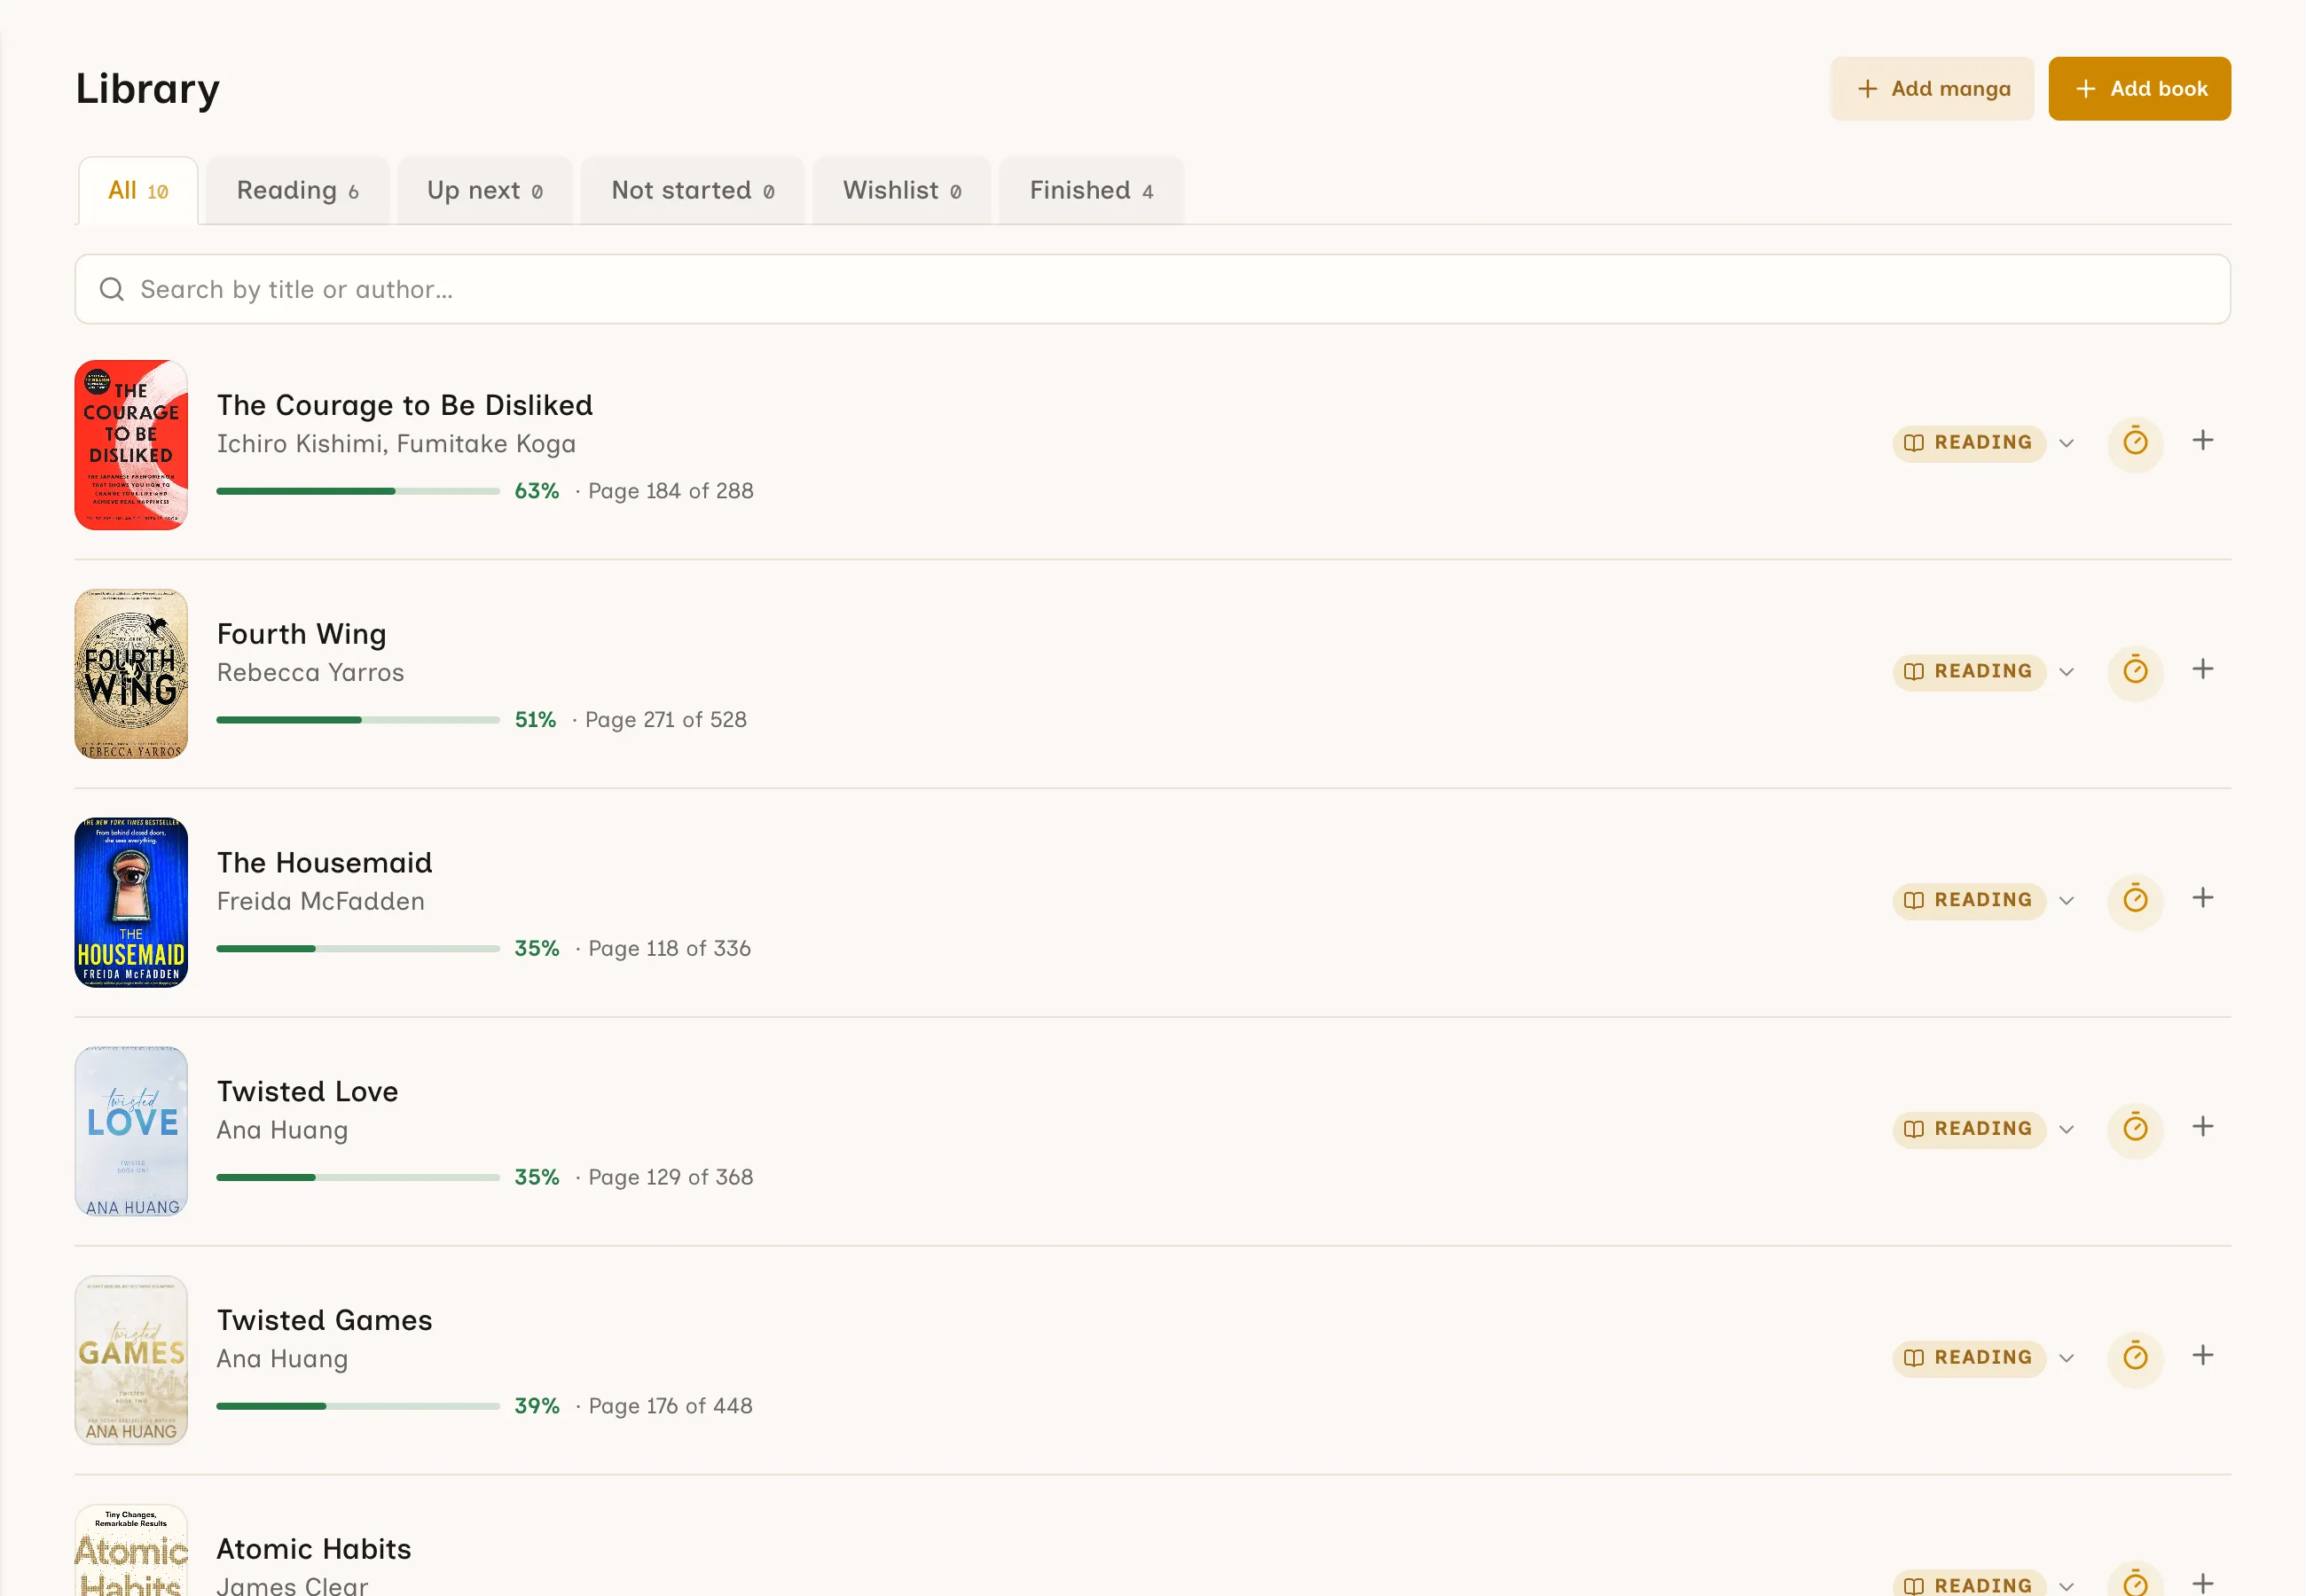This screenshot has height=1596, width=2306.
Task: Click the Fourth Wing cover thumbnail
Action: coord(131,674)
